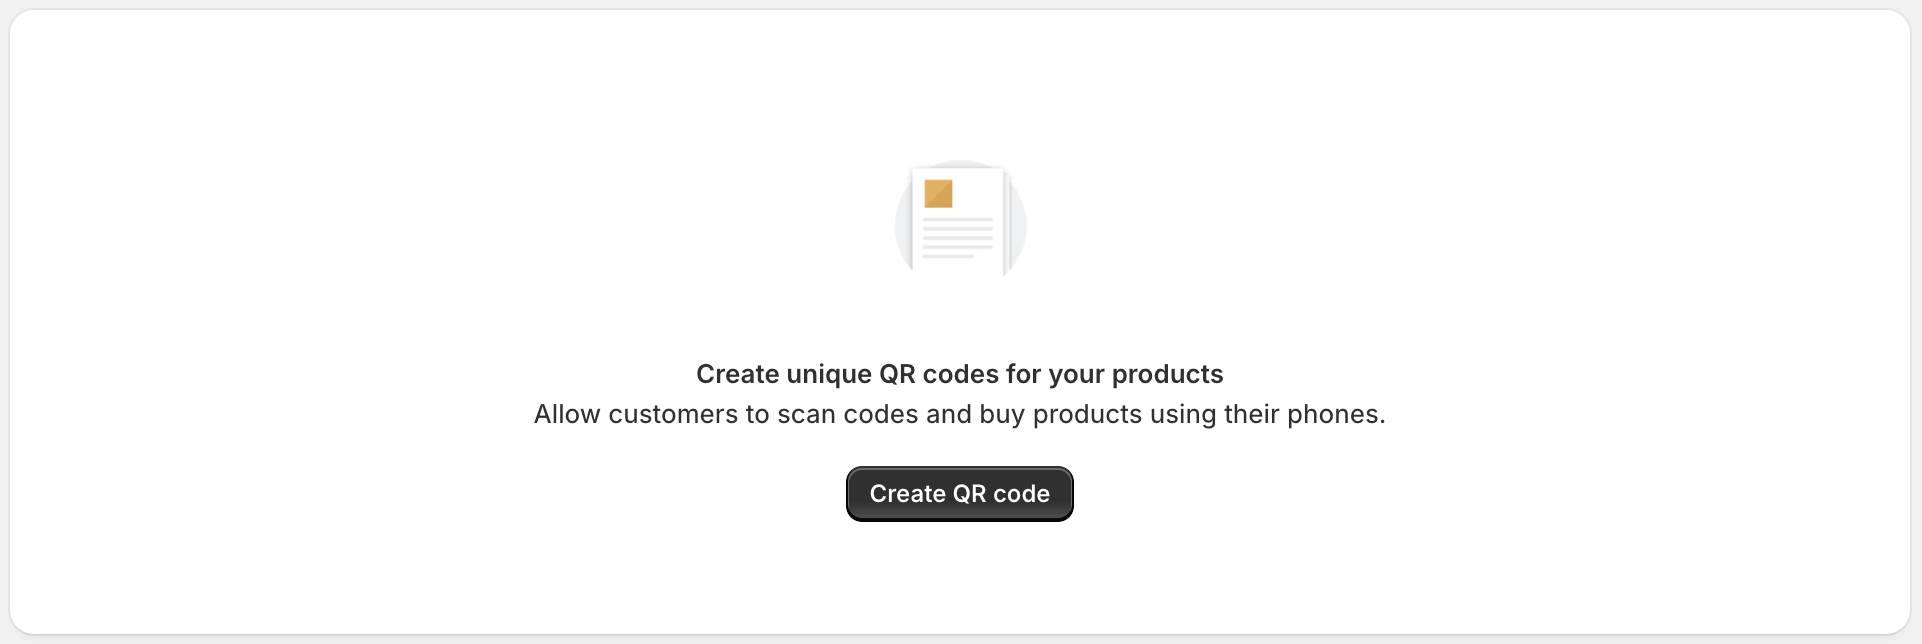Click "QR" in the bold heading
The width and height of the screenshot is (1922, 644).
(897, 374)
